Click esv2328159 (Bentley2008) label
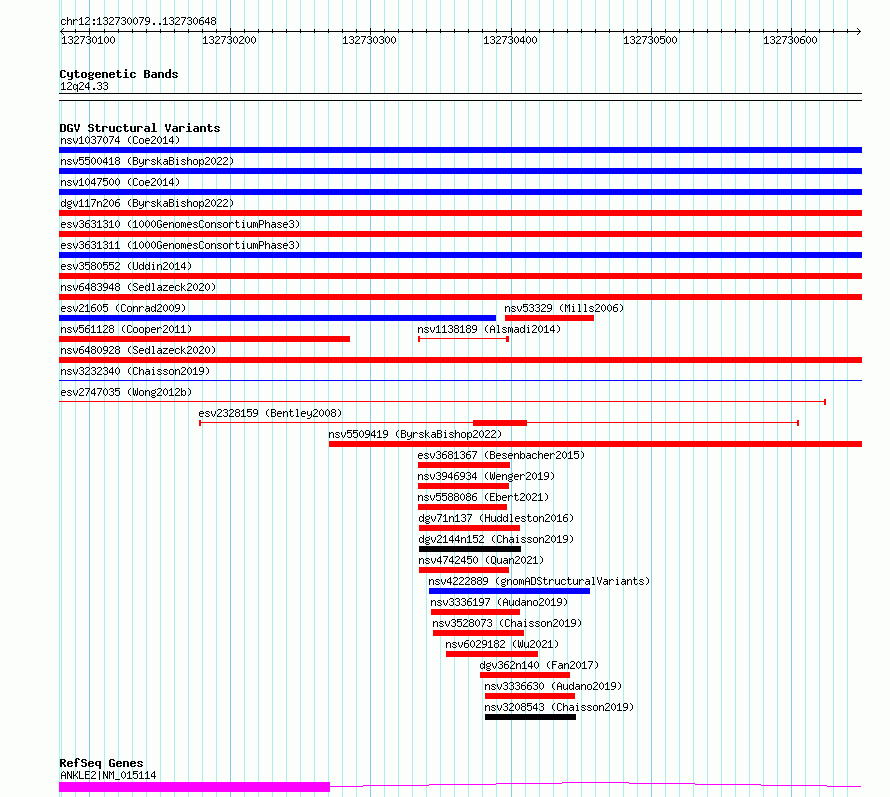890x797 pixels. click(270, 413)
